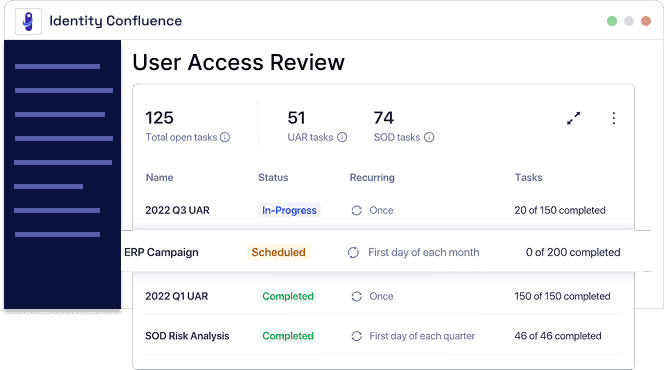Screen dimensions: 664x370
Task: Click the recurring icon on 2022 Q1 UAR row
Action: click(357, 296)
